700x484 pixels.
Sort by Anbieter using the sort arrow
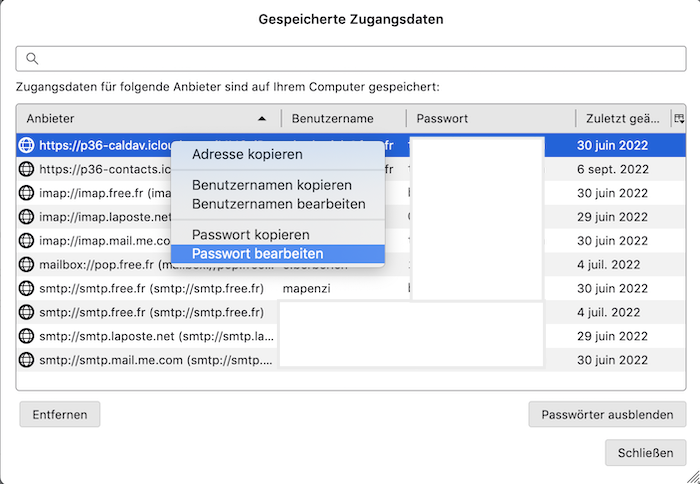262,119
